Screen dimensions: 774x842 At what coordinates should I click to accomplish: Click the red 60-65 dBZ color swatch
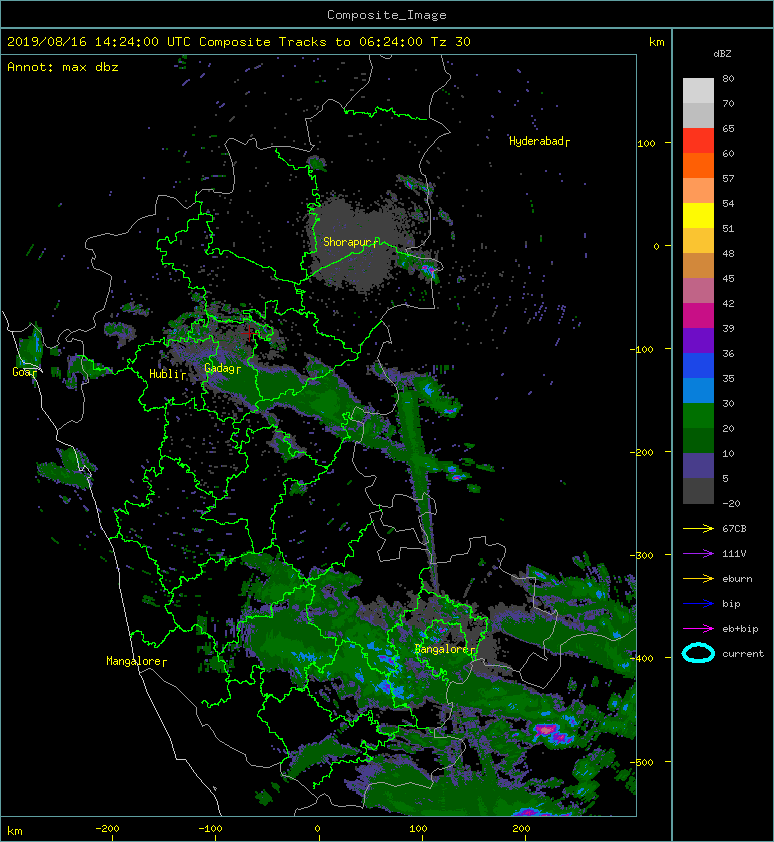698,141
